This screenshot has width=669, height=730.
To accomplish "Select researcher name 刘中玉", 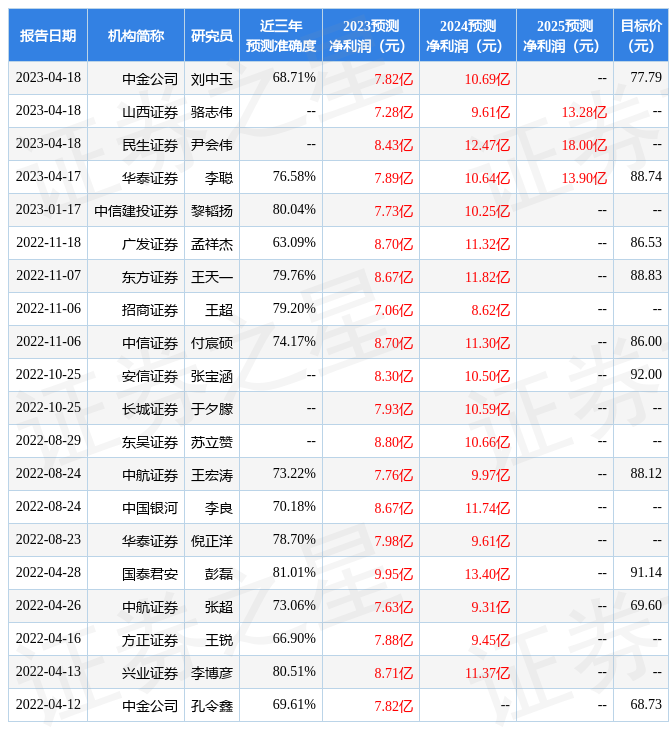I will click(212, 79).
